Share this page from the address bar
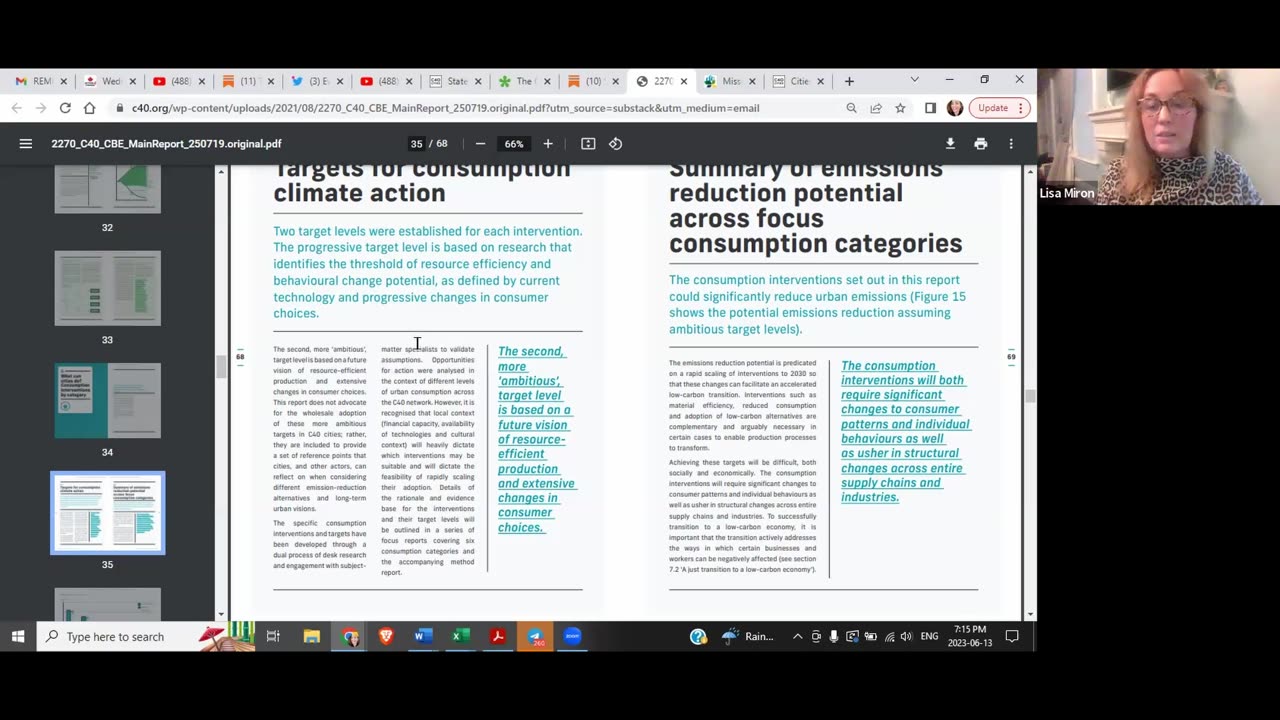This screenshot has width=1280, height=720. [x=876, y=108]
